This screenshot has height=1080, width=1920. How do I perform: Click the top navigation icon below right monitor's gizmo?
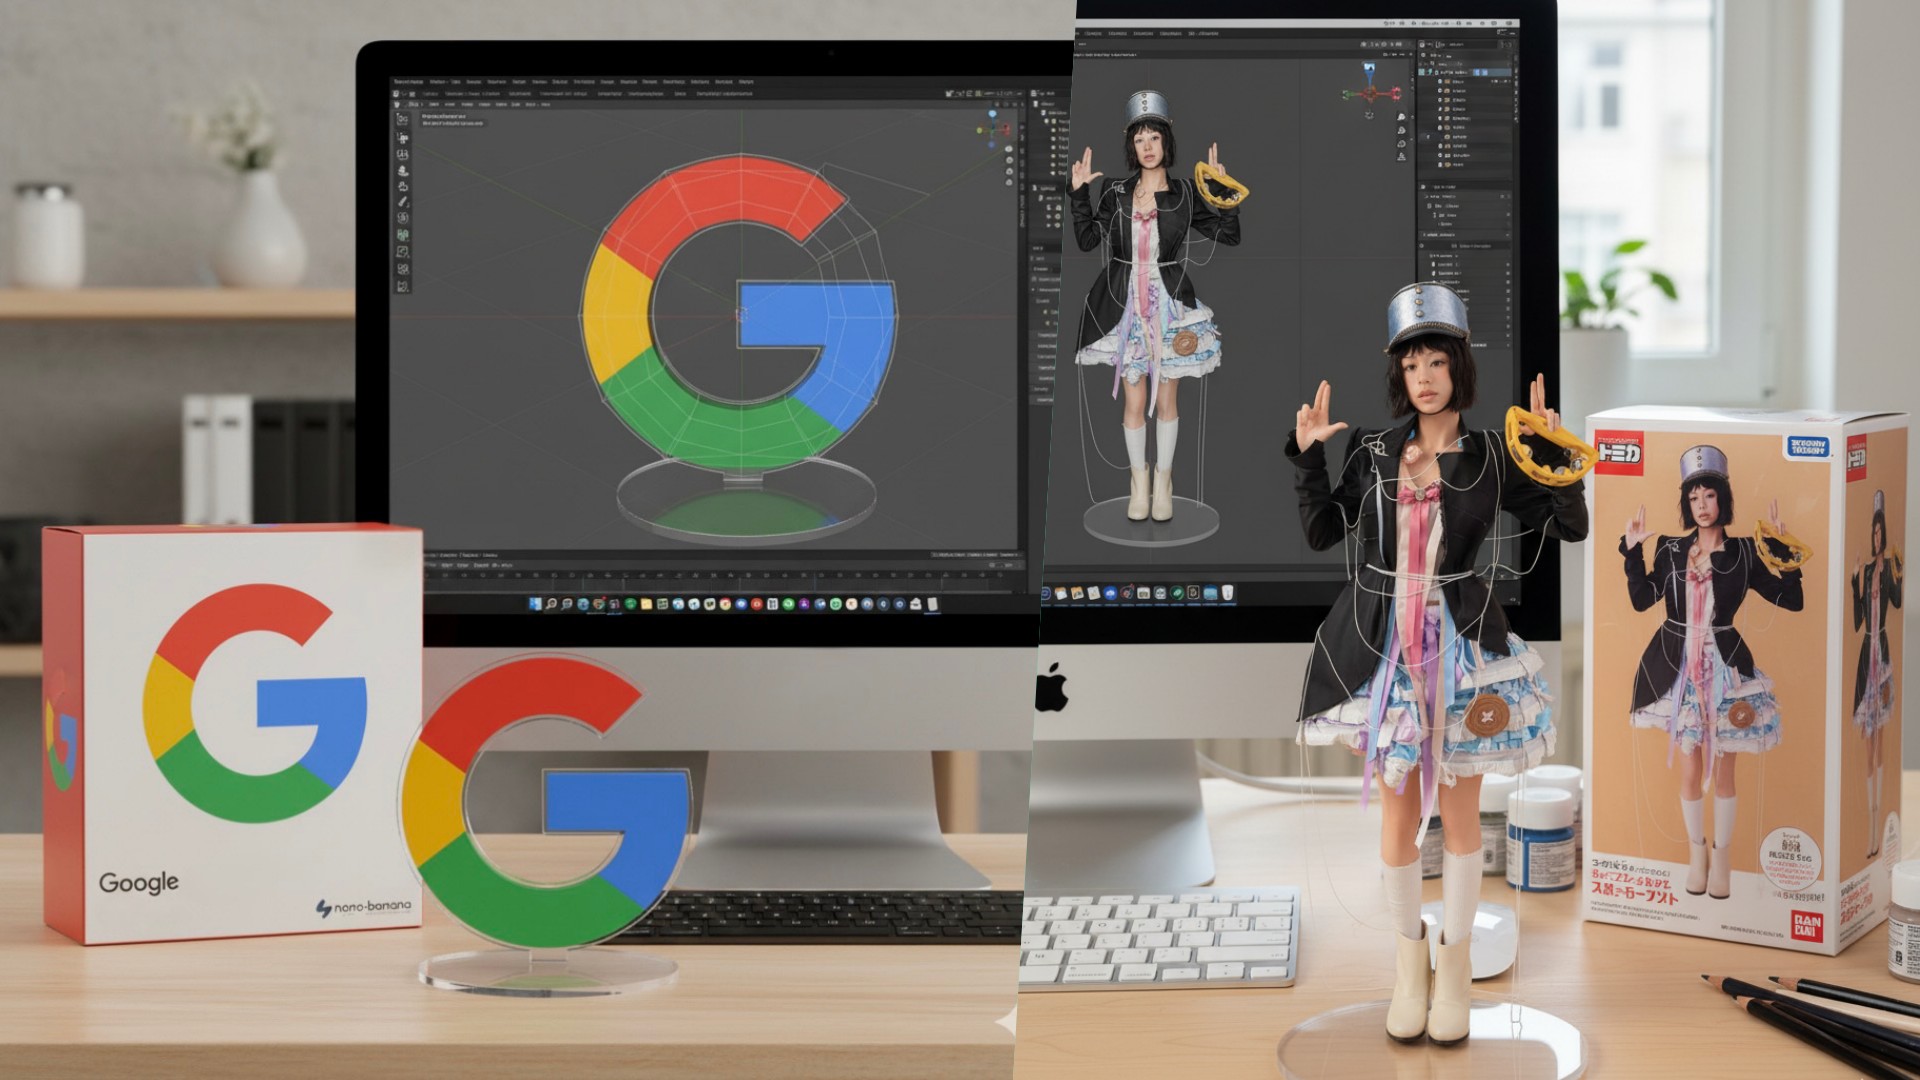pos(1402,117)
